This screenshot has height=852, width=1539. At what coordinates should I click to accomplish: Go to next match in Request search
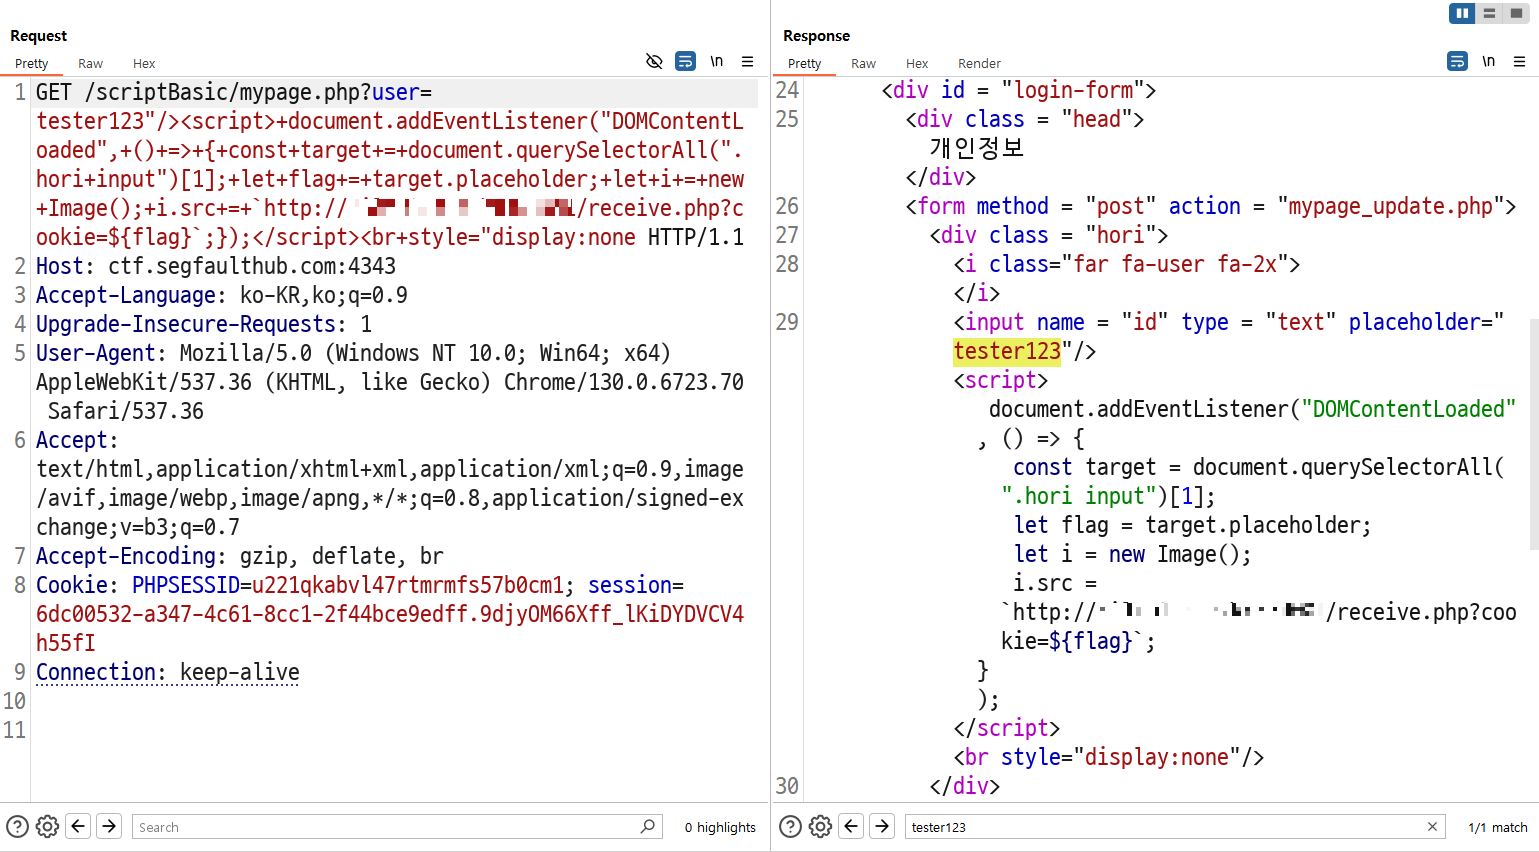coord(109,826)
